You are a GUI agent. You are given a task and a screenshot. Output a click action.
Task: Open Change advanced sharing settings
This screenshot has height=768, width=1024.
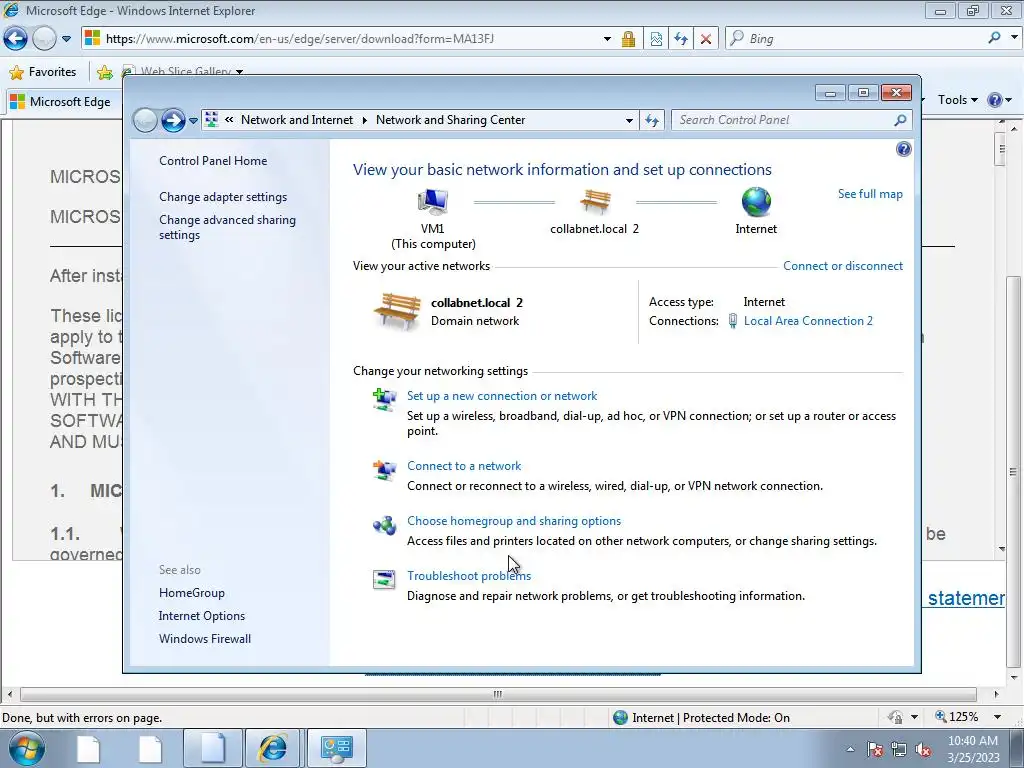click(x=227, y=227)
